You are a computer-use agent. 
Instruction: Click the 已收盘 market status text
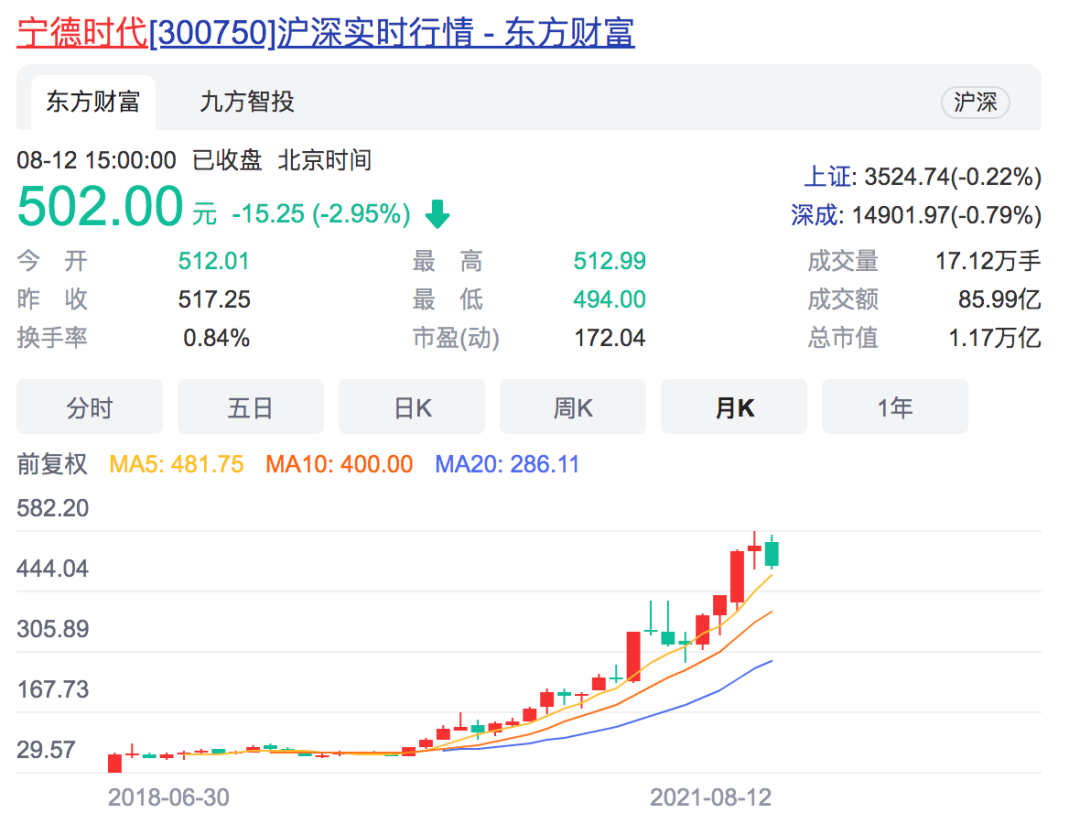coord(227,161)
